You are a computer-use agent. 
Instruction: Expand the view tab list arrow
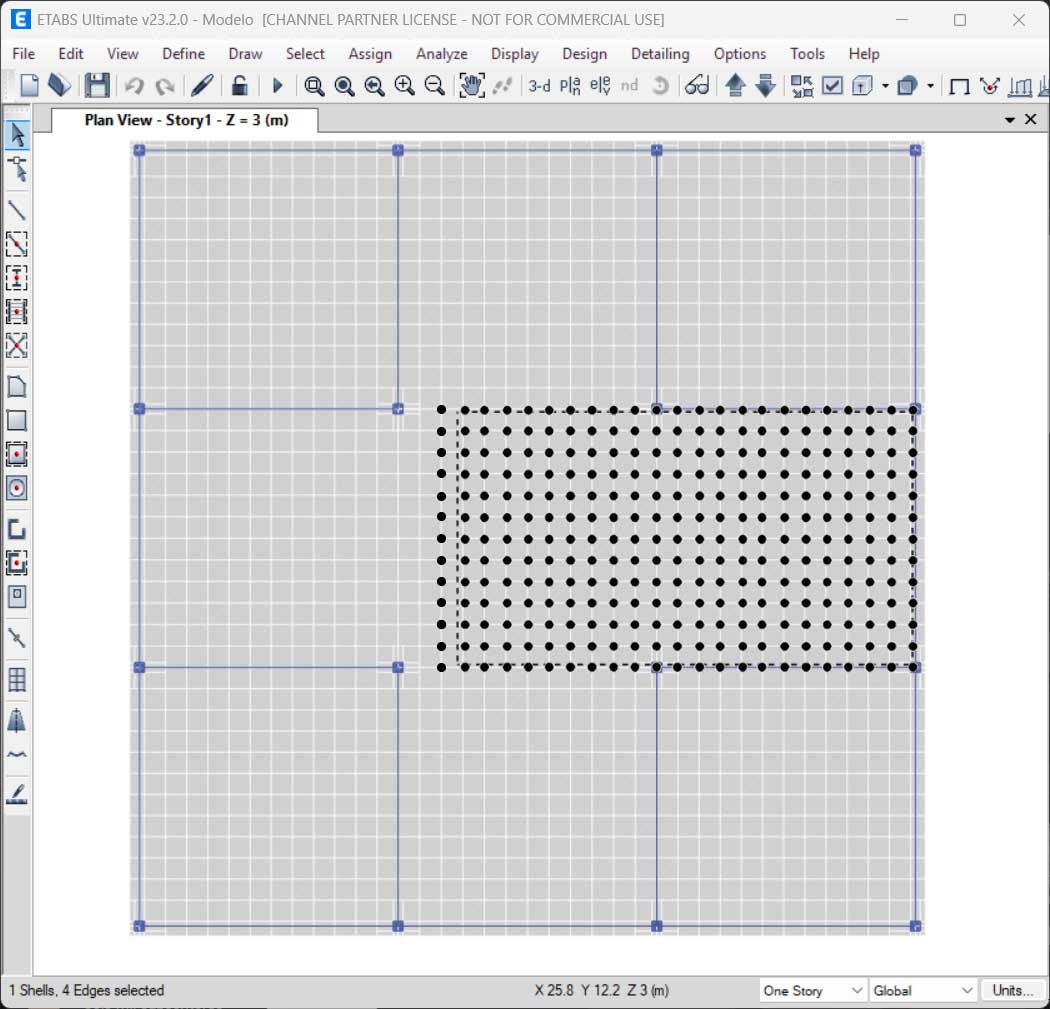pos(1010,120)
